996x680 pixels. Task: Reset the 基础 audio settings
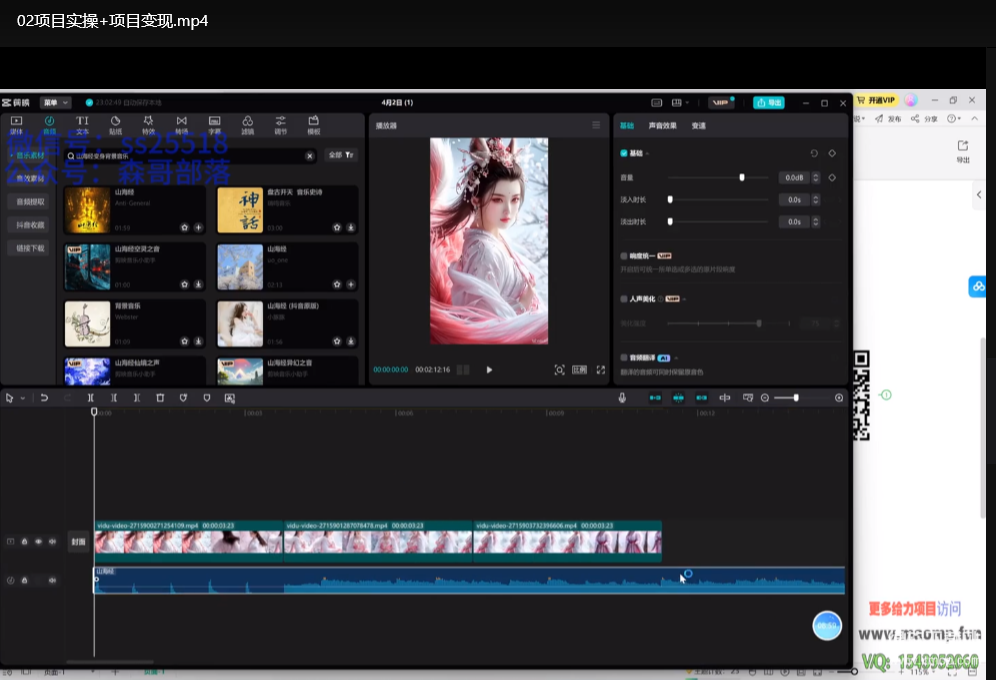[x=814, y=153]
